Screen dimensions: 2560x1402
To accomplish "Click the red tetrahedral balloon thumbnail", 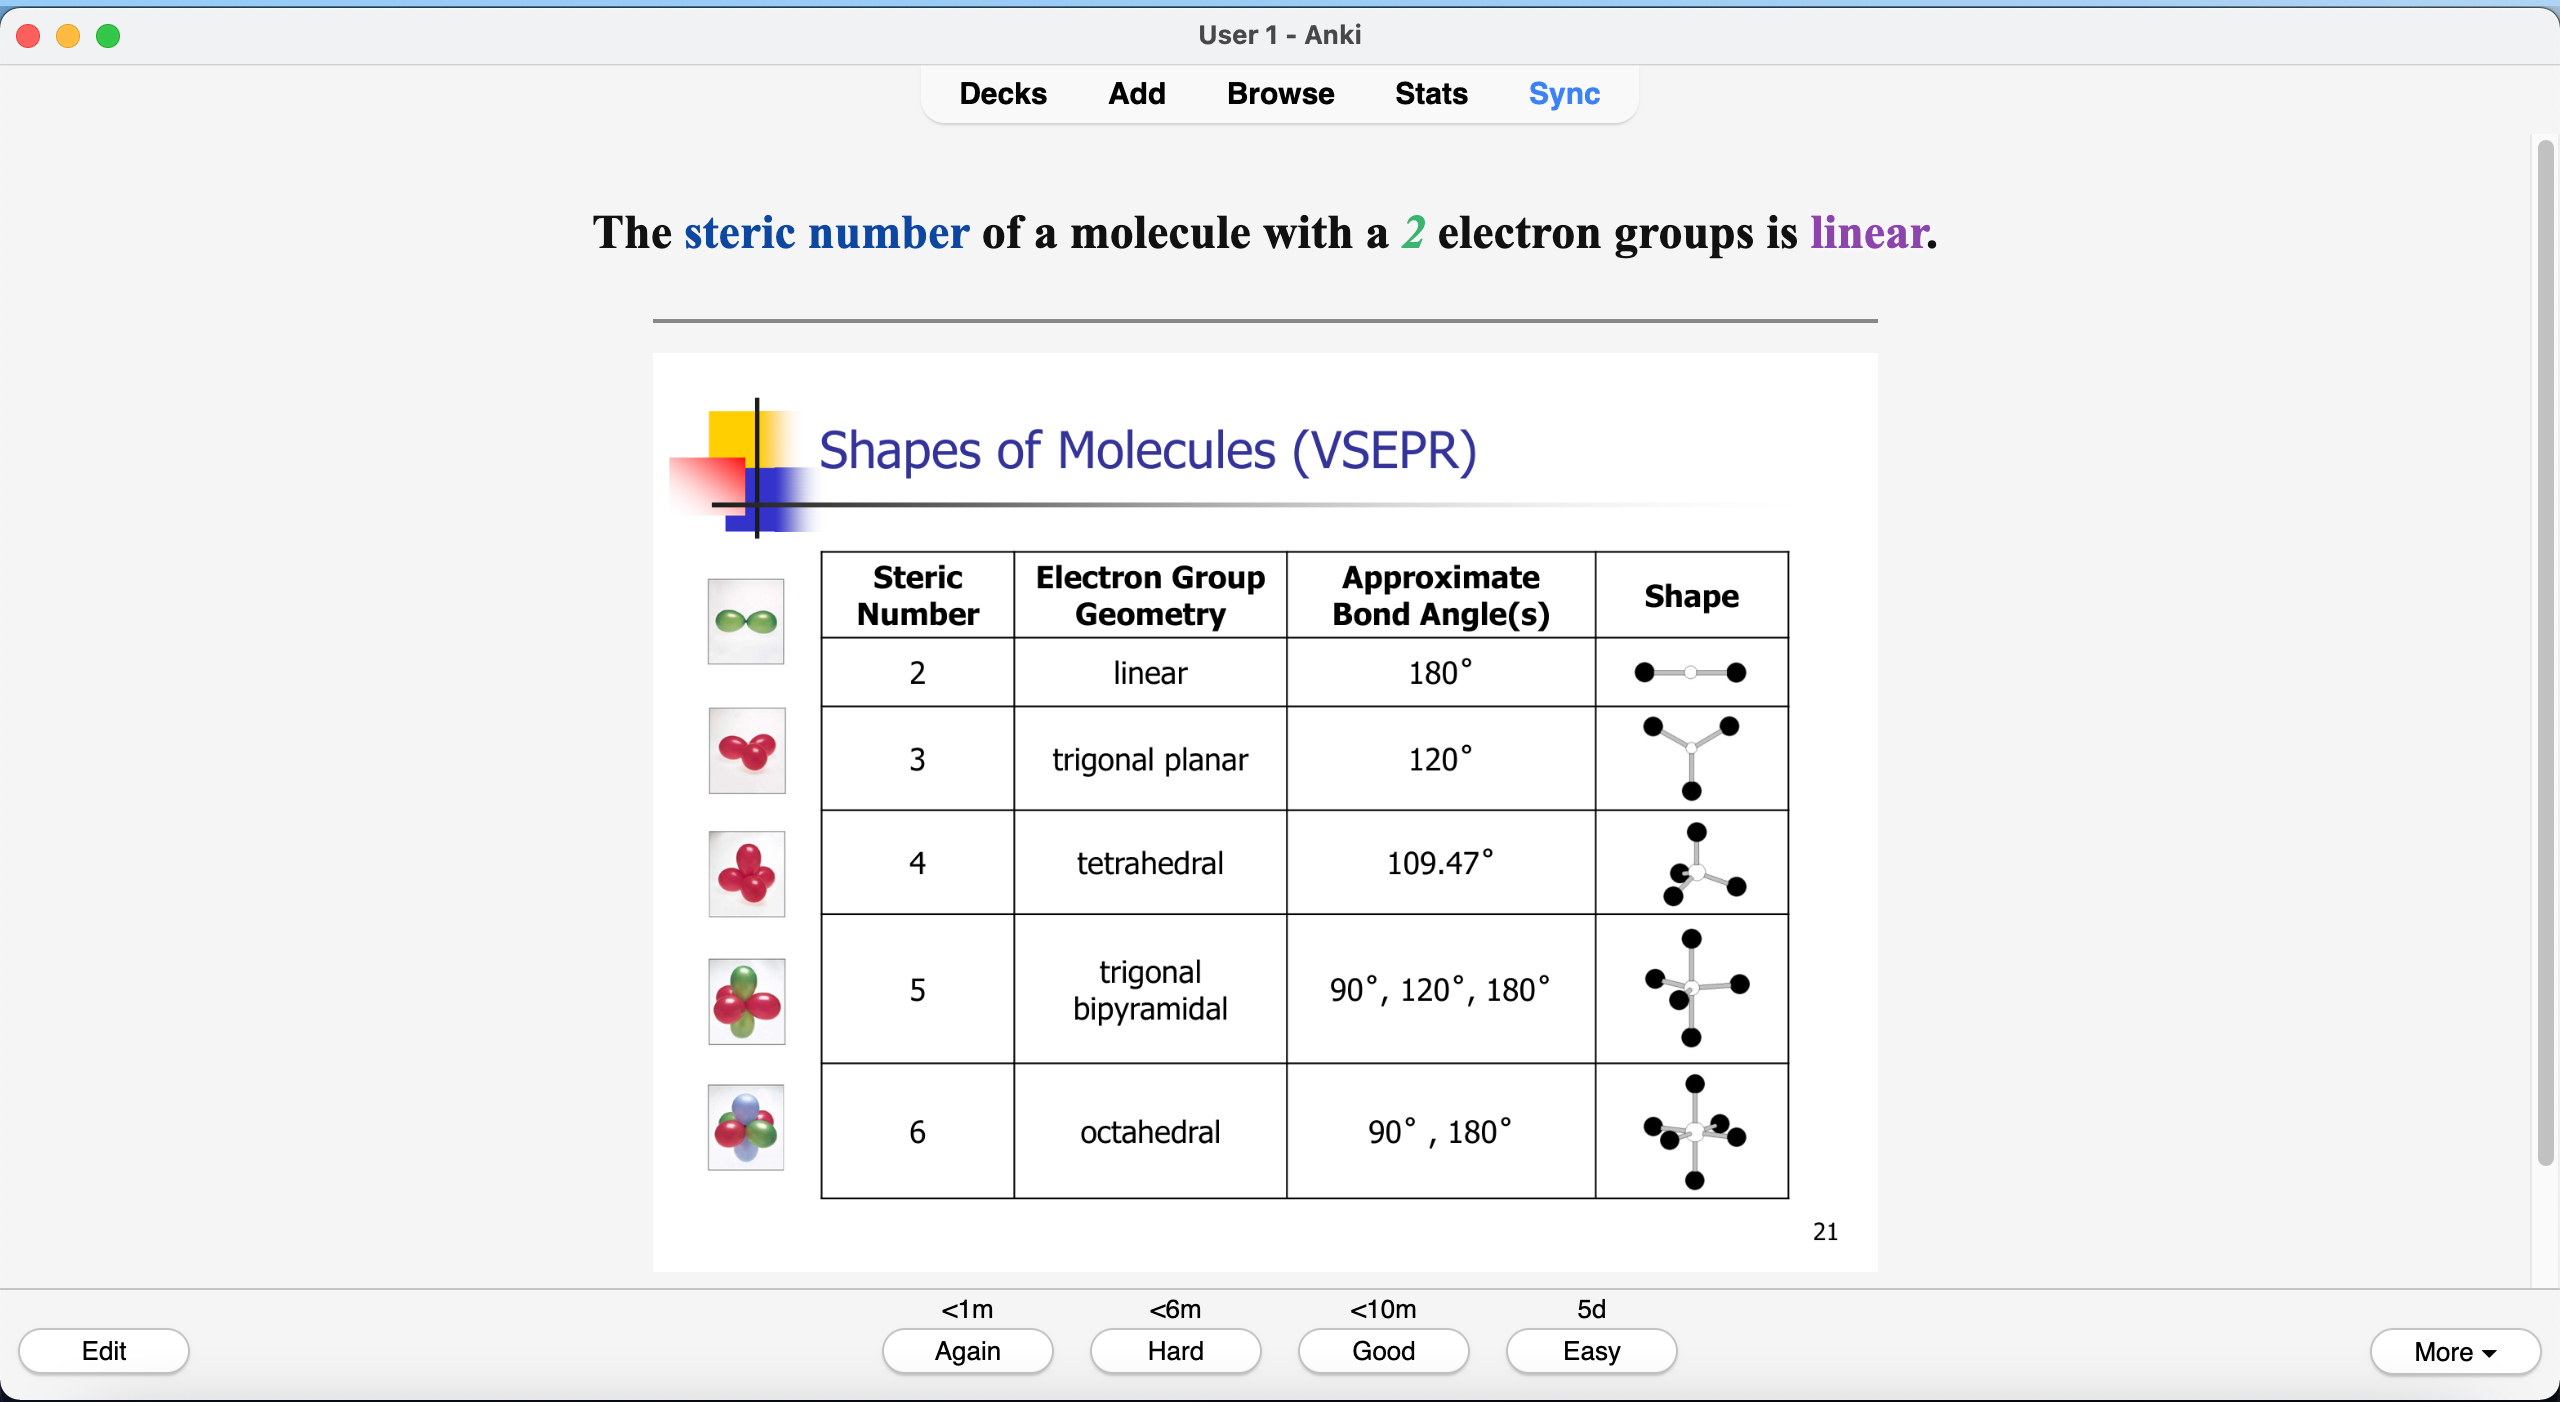I will [x=747, y=874].
